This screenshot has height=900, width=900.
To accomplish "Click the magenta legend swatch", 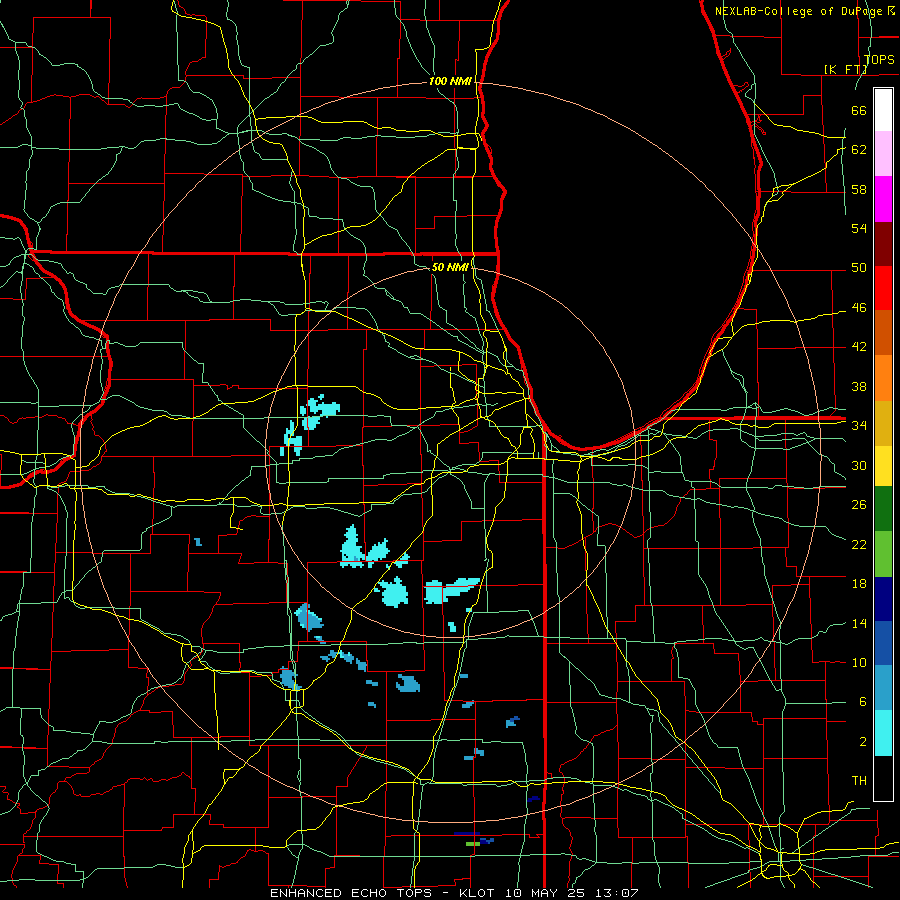I will click(883, 199).
